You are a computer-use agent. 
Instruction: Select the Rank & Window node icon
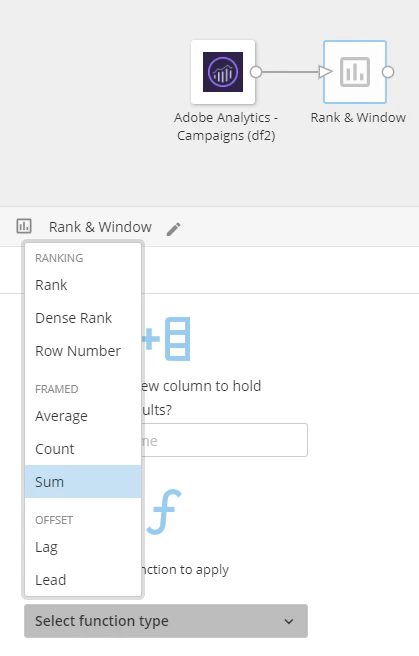click(355, 72)
